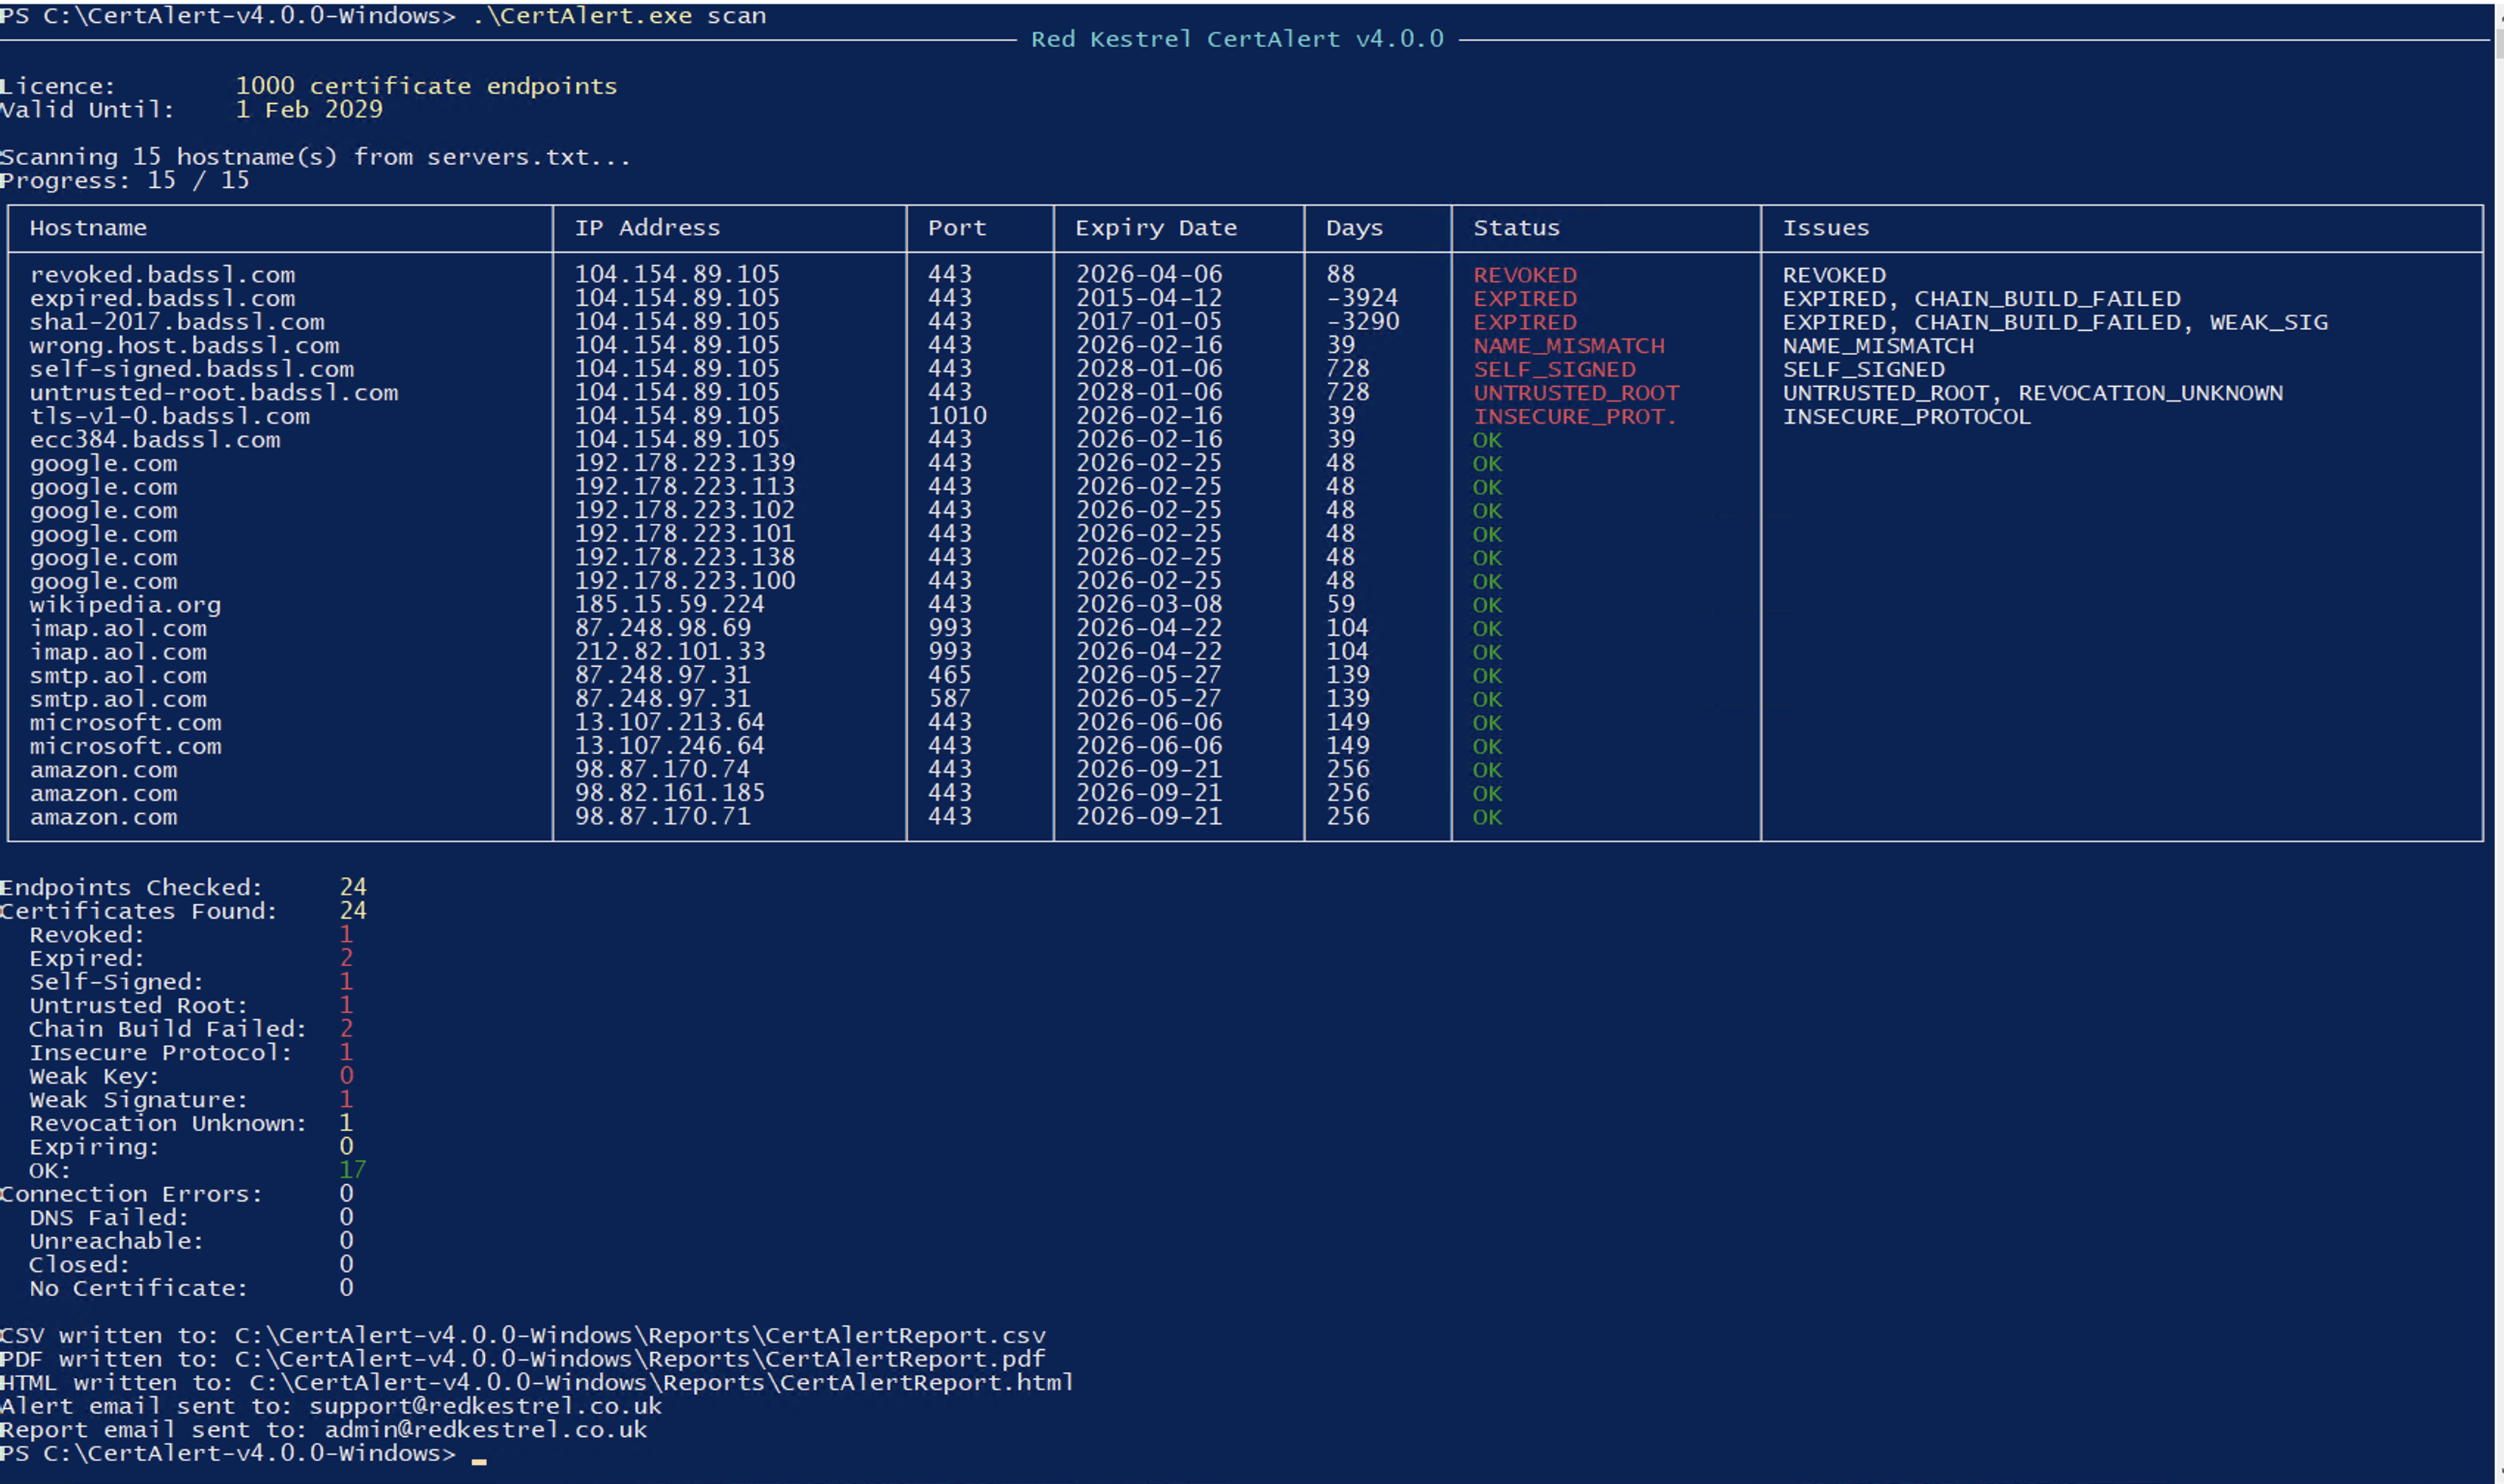
Task: Click the green "17" OK count
Action: (353, 1170)
